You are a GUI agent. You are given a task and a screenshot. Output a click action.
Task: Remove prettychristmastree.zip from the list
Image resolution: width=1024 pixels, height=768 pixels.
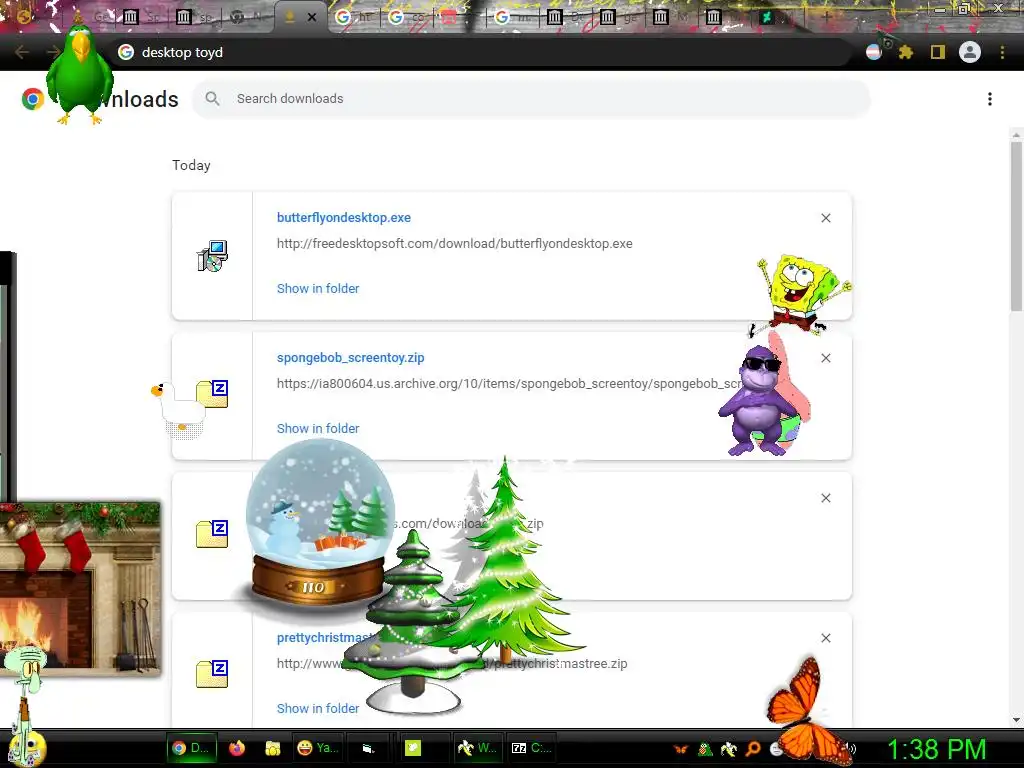pyautogui.click(x=826, y=638)
